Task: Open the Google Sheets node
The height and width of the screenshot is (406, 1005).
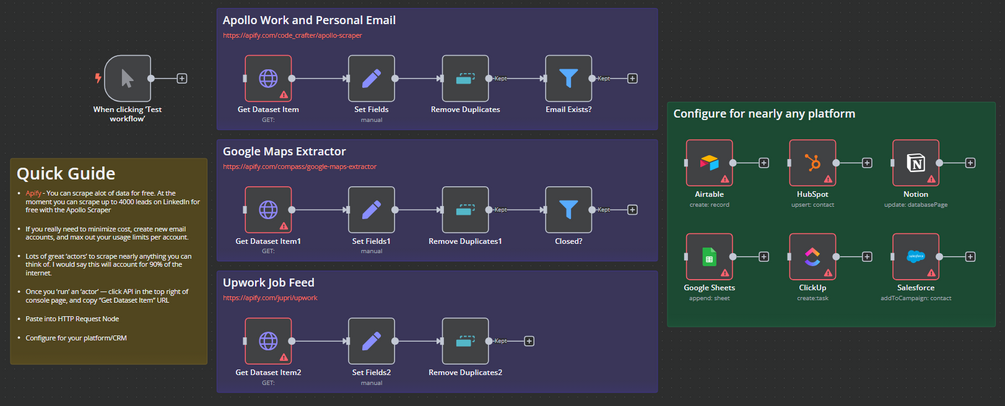Action: pos(709,257)
